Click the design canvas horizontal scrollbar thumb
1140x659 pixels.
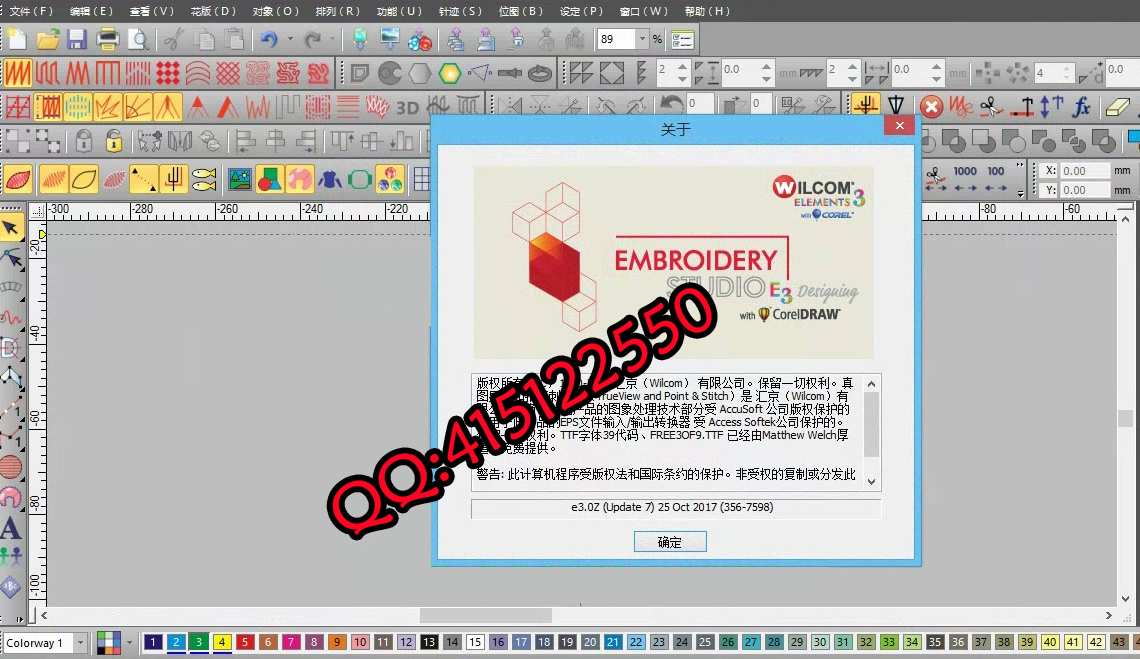(486, 615)
